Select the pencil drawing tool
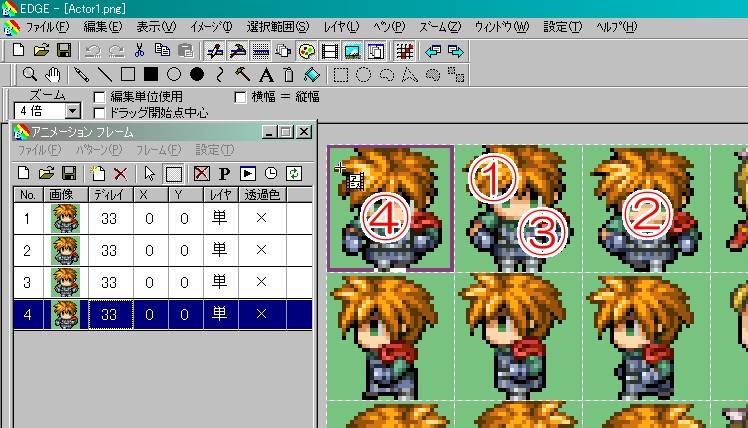This screenshot has height=428, width=748. [82, 74]
